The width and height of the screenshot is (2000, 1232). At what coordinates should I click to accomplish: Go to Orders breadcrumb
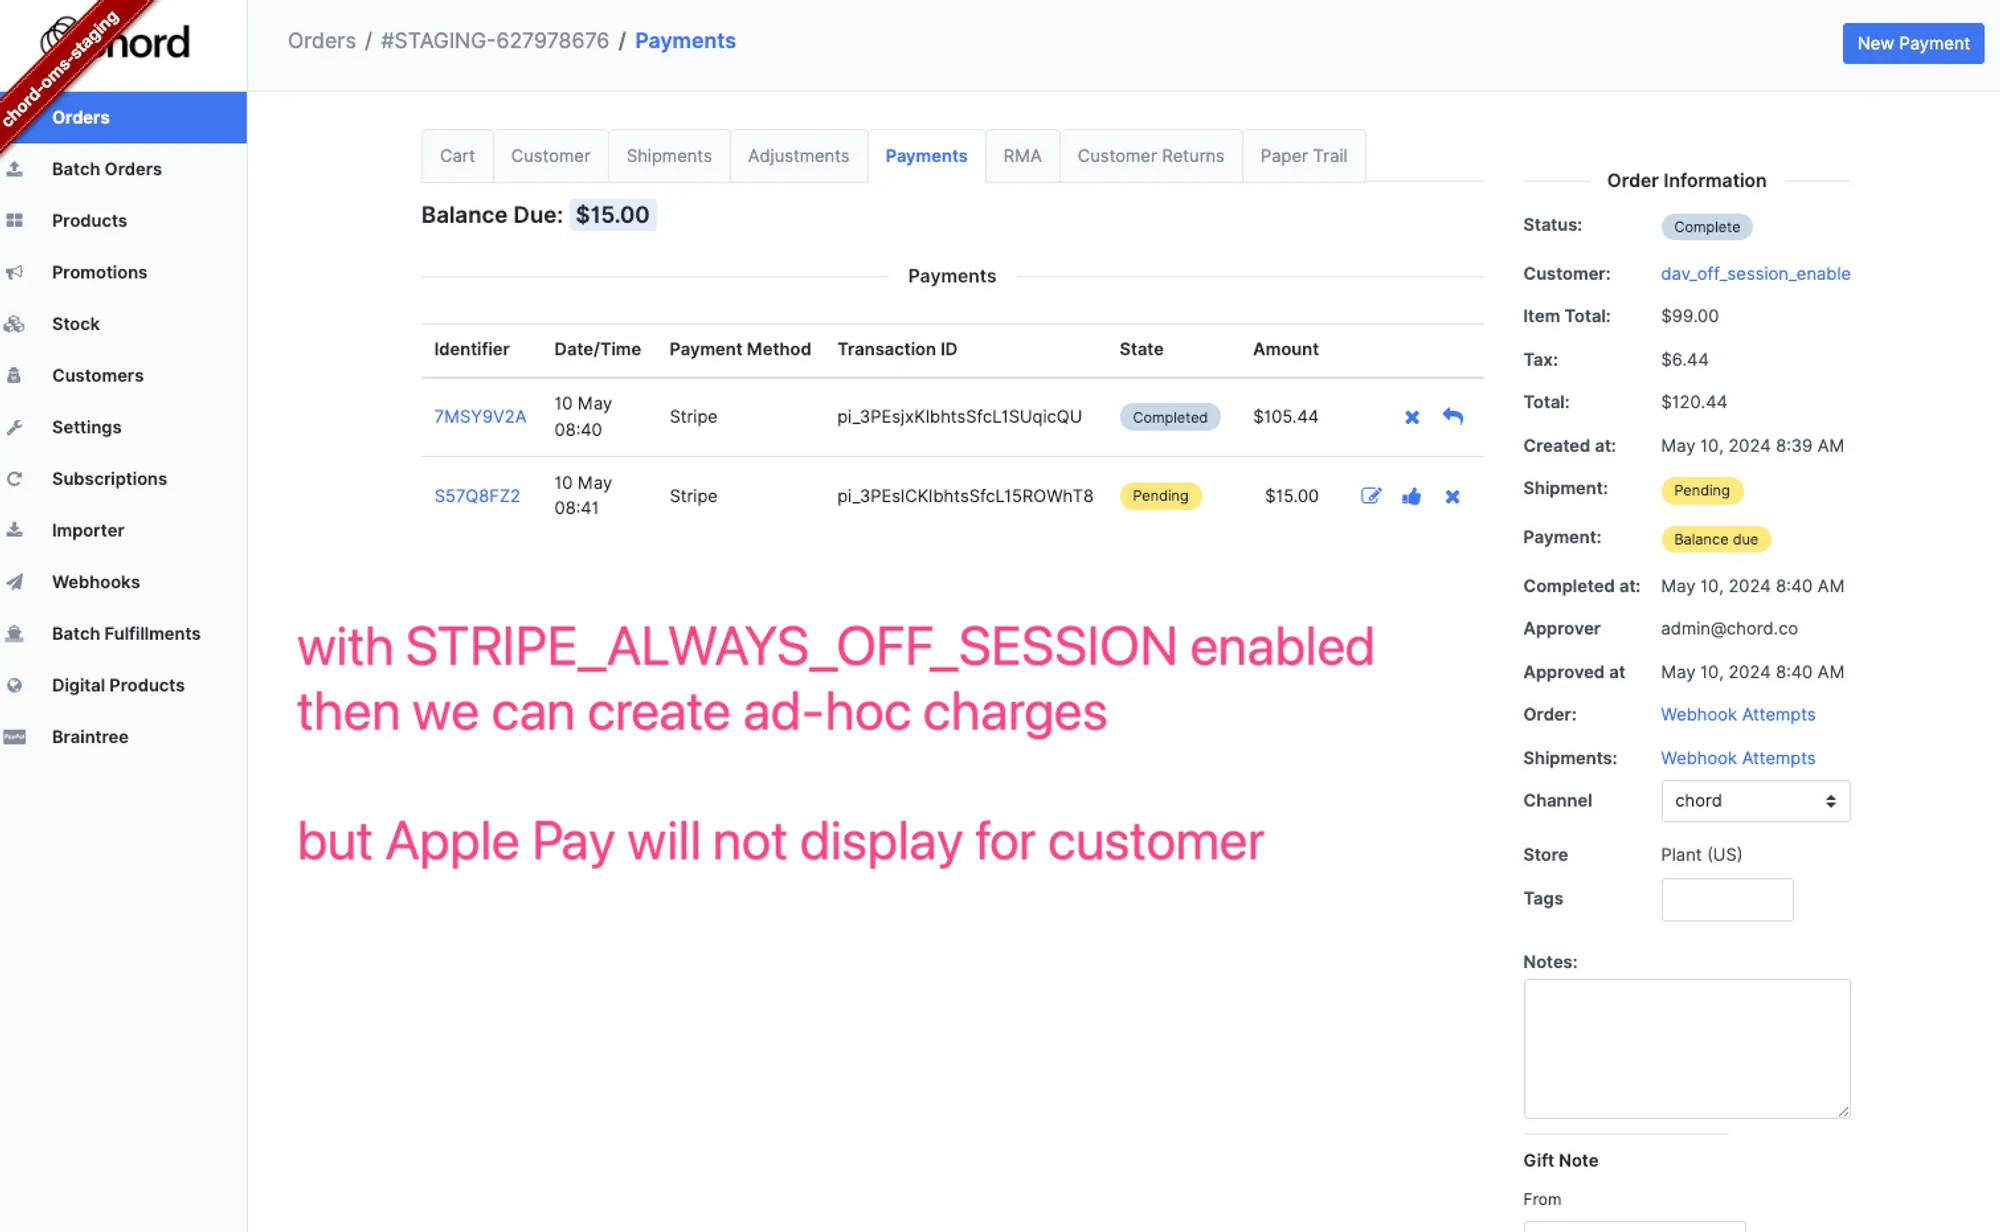[x=322, y=41]
